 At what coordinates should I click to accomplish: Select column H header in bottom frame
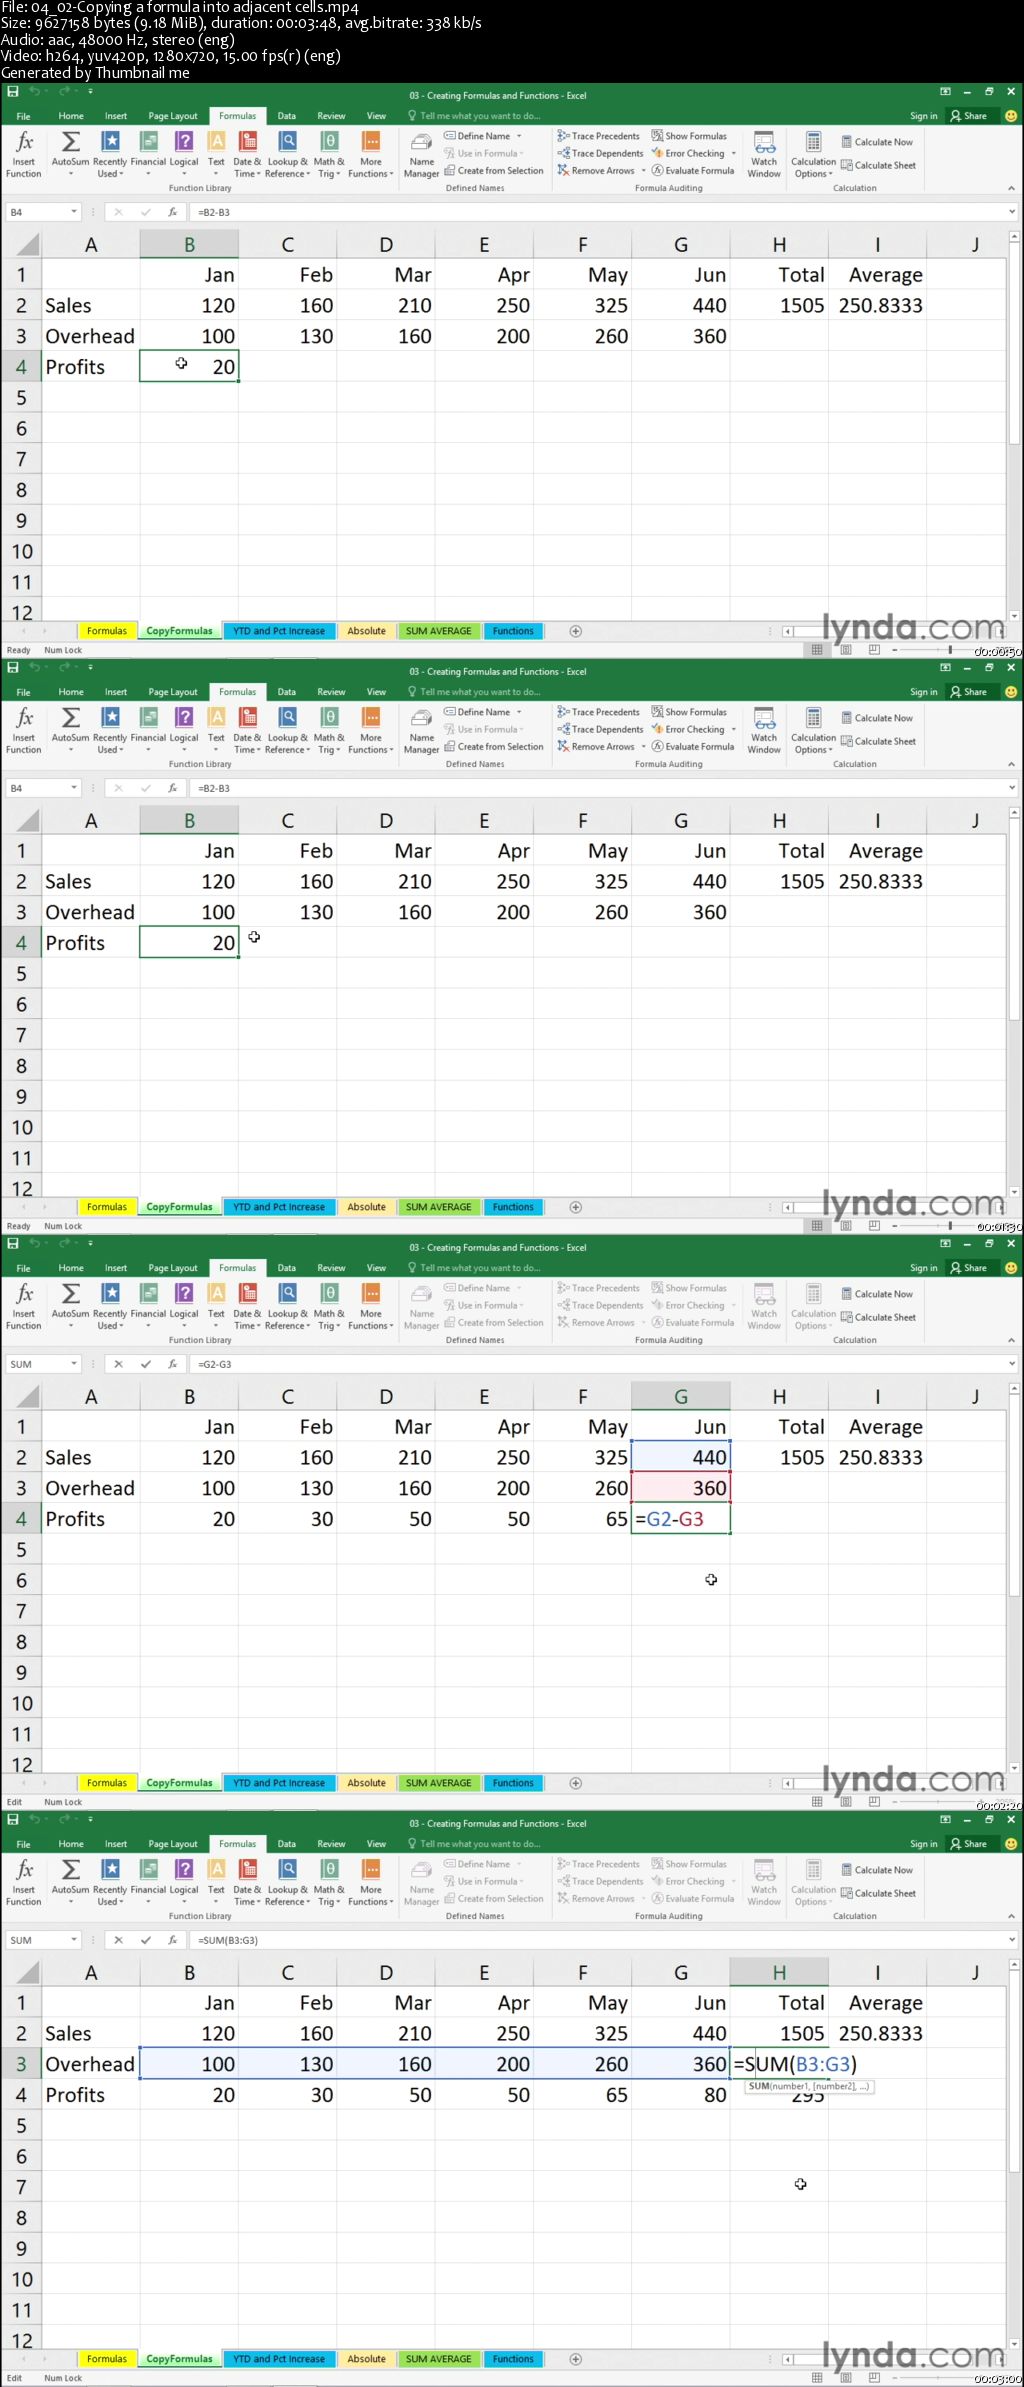pos(779,1973)
